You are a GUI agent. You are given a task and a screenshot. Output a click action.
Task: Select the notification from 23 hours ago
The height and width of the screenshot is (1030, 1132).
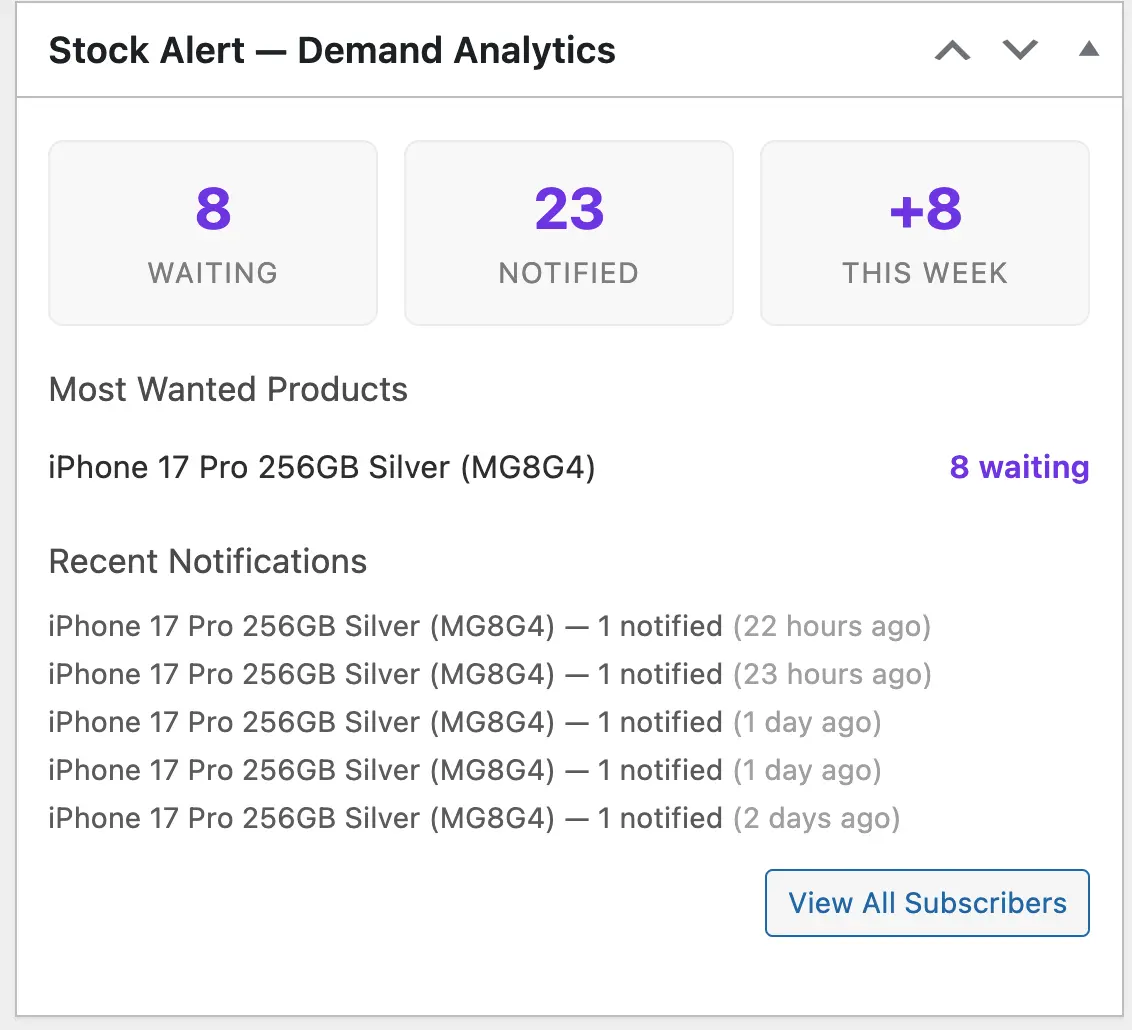(490, 674)
